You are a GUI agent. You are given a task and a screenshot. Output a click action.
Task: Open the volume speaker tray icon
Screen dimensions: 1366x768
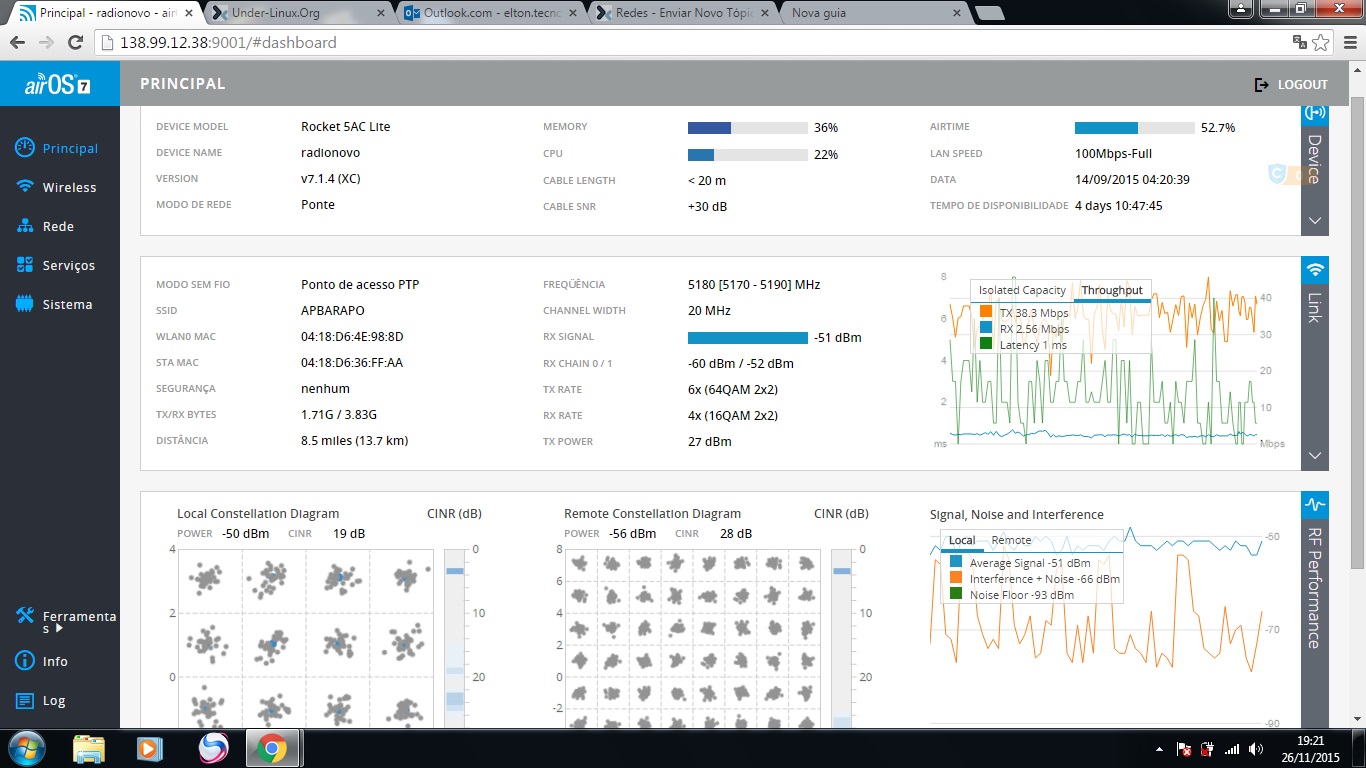[1255, 749]
